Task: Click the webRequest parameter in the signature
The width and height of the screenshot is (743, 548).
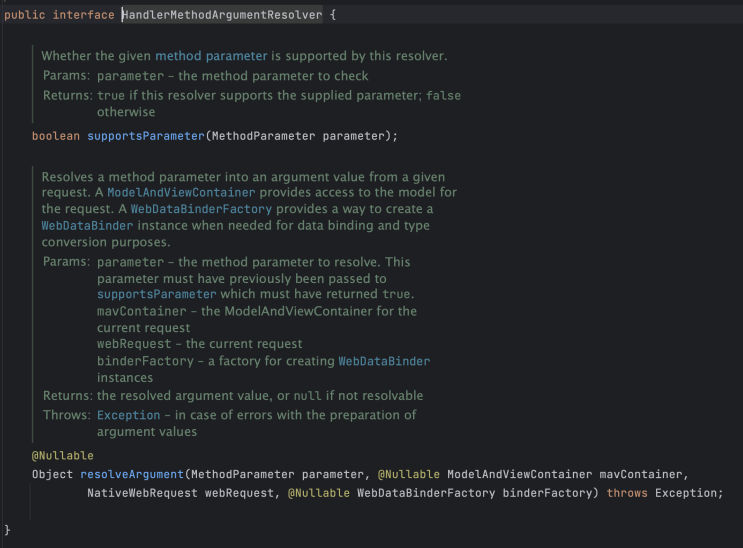Action: [239, 493]
